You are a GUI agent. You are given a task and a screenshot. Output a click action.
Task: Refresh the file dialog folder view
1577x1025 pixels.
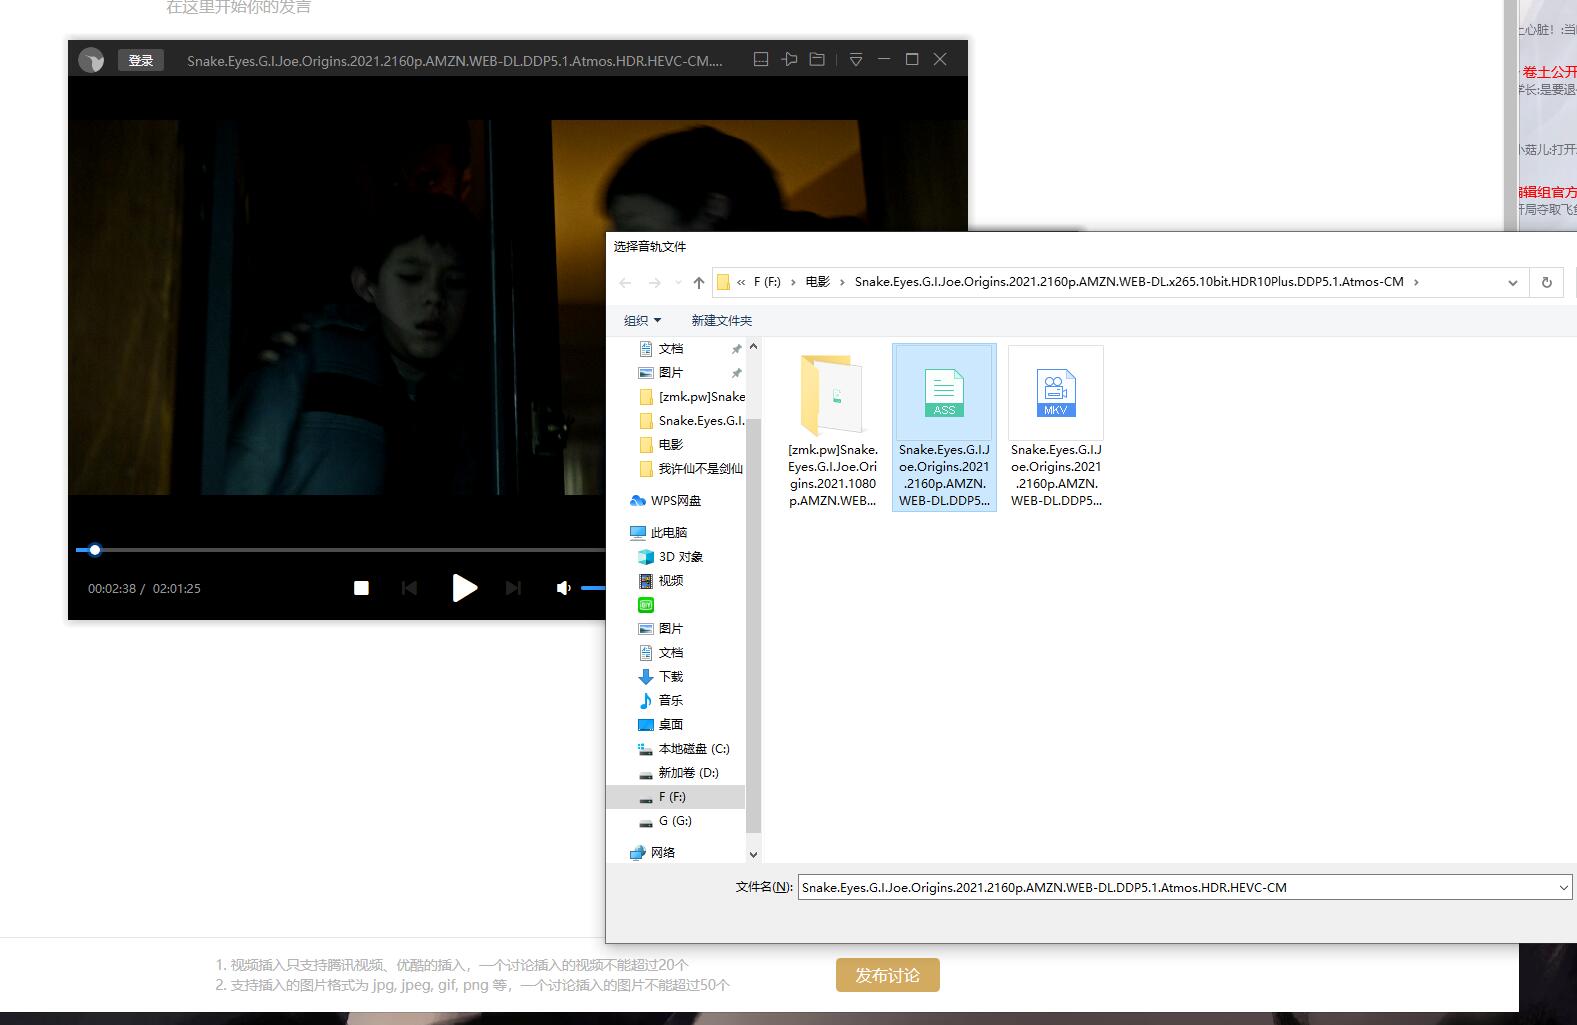(x=1546, y=283)
